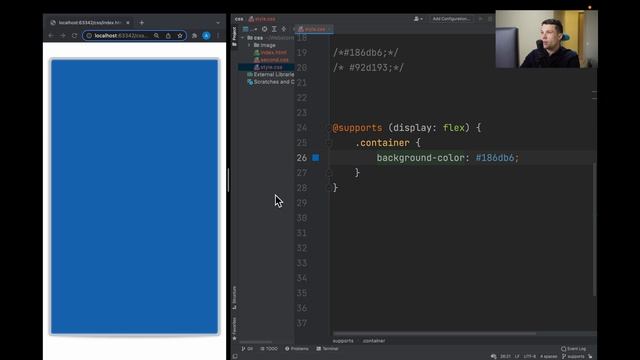Open the Git tool window

247,349
